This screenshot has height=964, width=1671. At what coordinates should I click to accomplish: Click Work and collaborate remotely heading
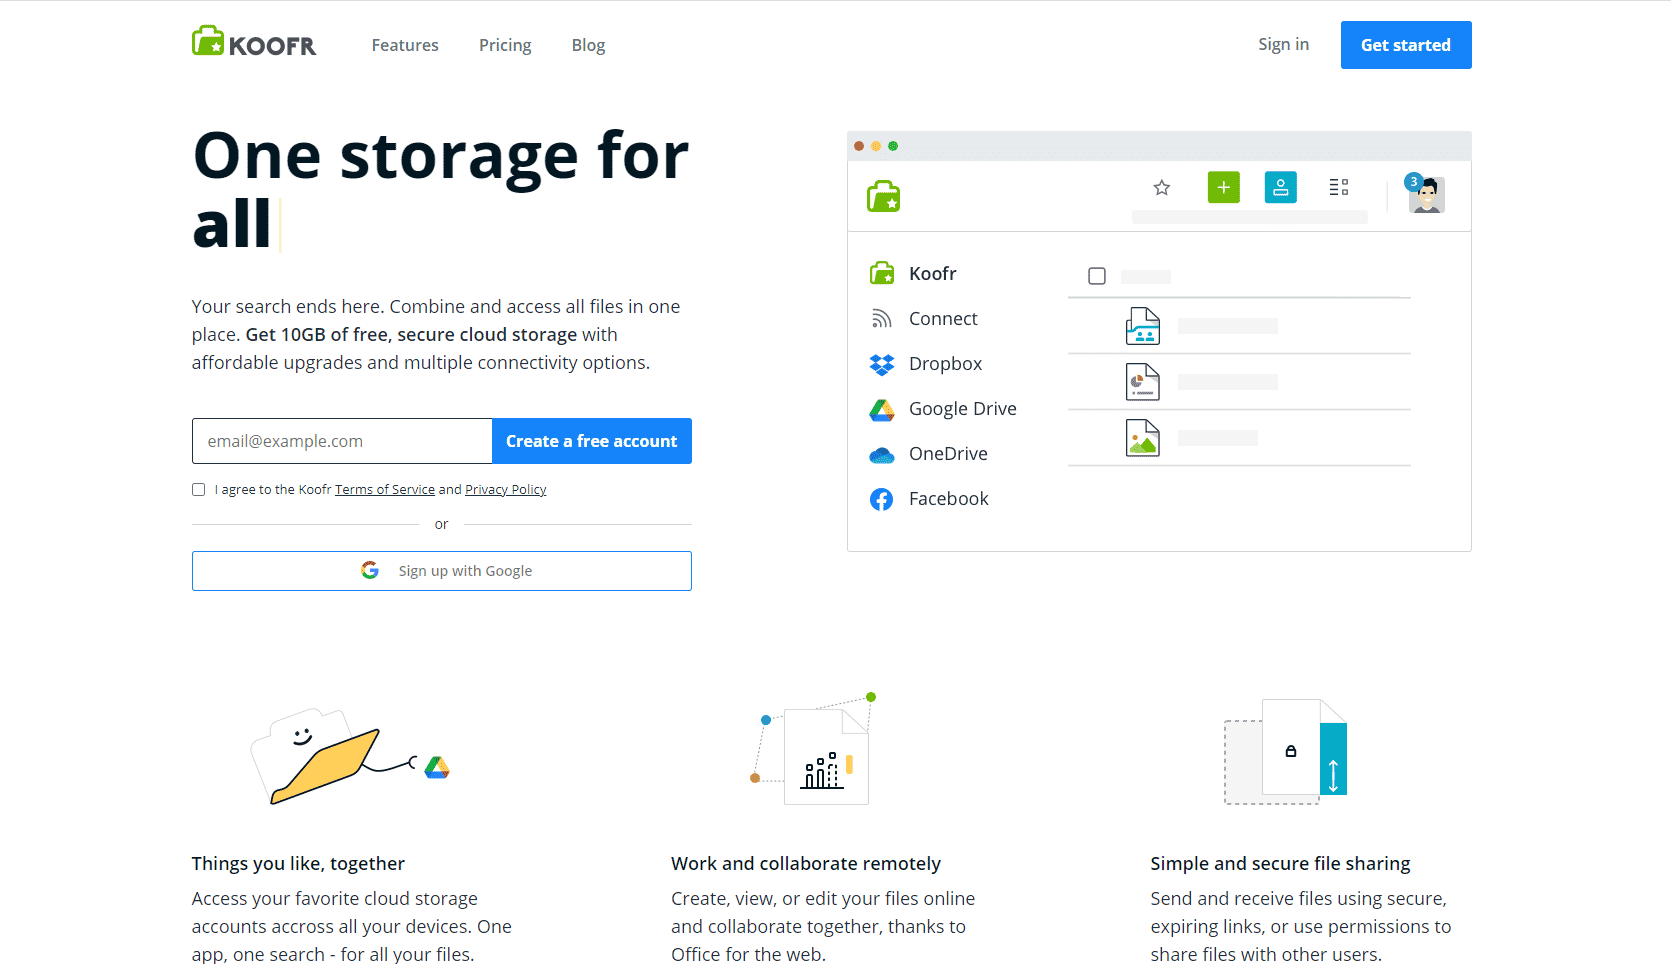(x=806, y=863)
